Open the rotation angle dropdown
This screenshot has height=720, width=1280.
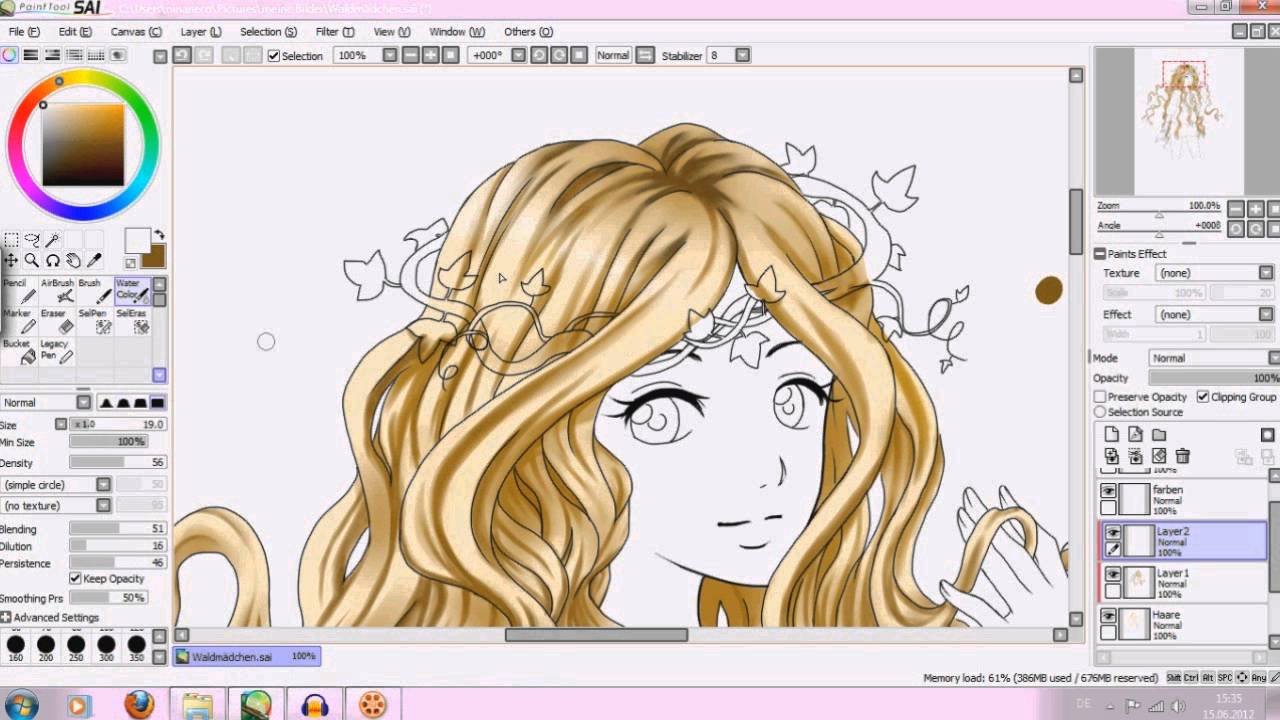pos(517,55)
